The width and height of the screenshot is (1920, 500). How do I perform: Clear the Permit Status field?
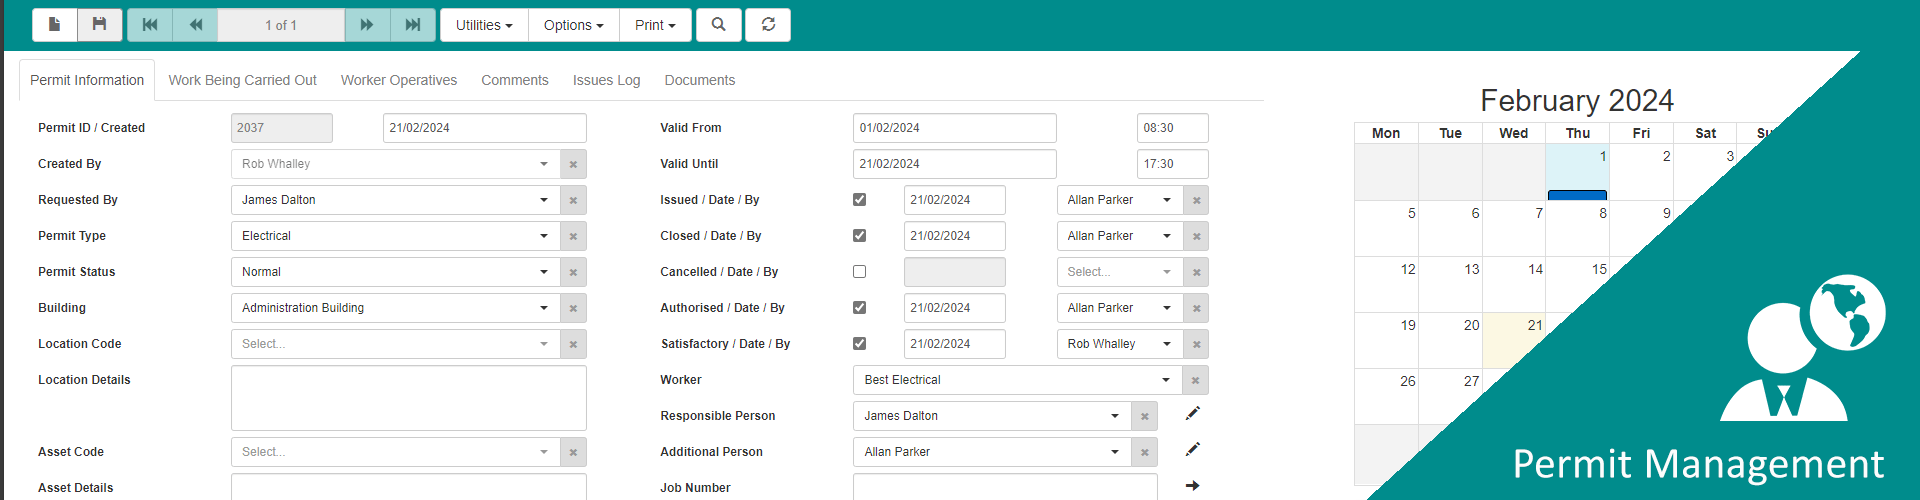pyautogui.click(x=573, y=272)
